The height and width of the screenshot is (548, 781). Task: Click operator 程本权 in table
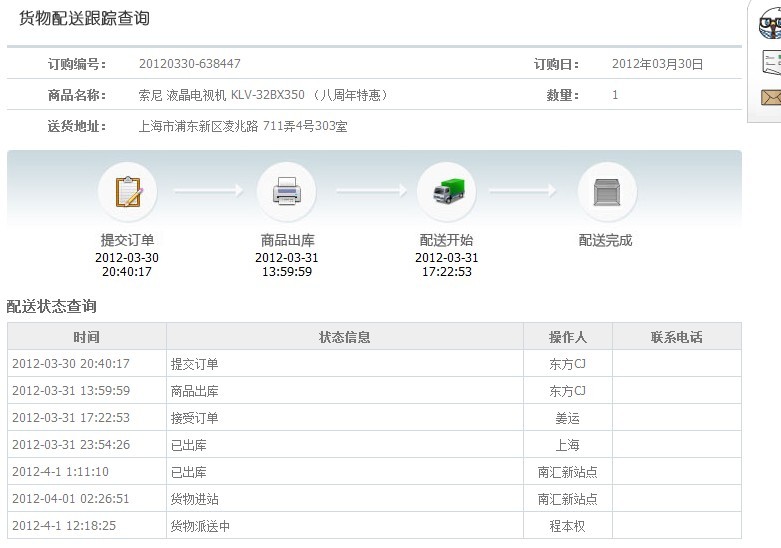coord(567,526)
